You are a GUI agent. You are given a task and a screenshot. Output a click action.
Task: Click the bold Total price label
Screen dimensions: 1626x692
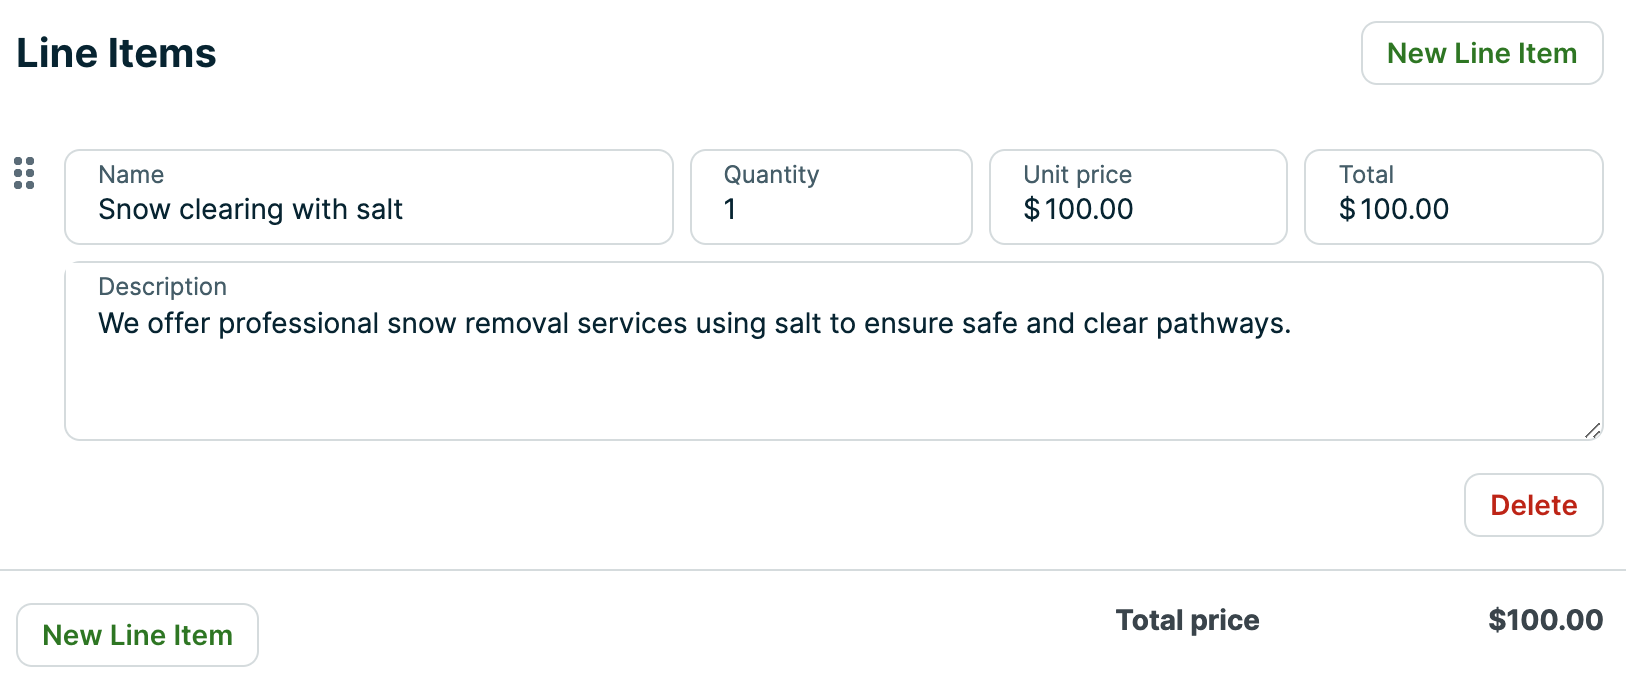(1187, 620)
